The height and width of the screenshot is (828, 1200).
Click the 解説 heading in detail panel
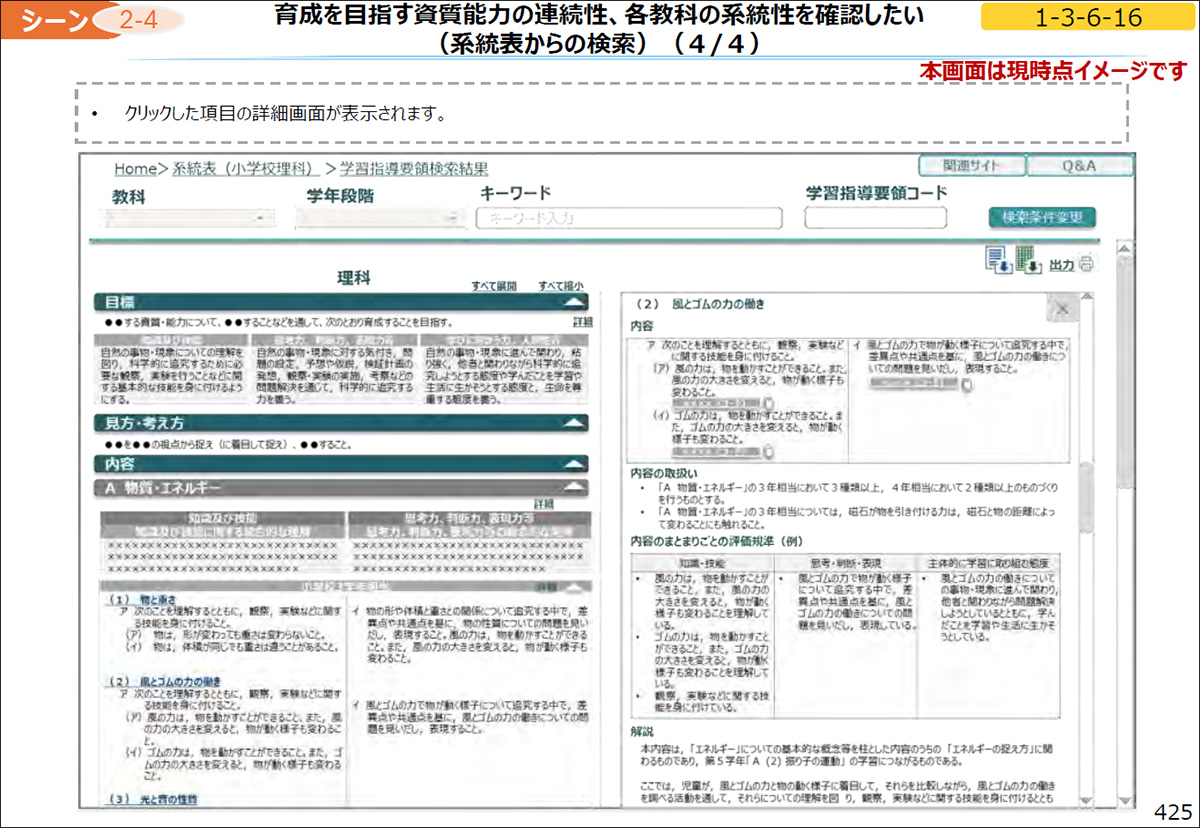pos(641,731)
